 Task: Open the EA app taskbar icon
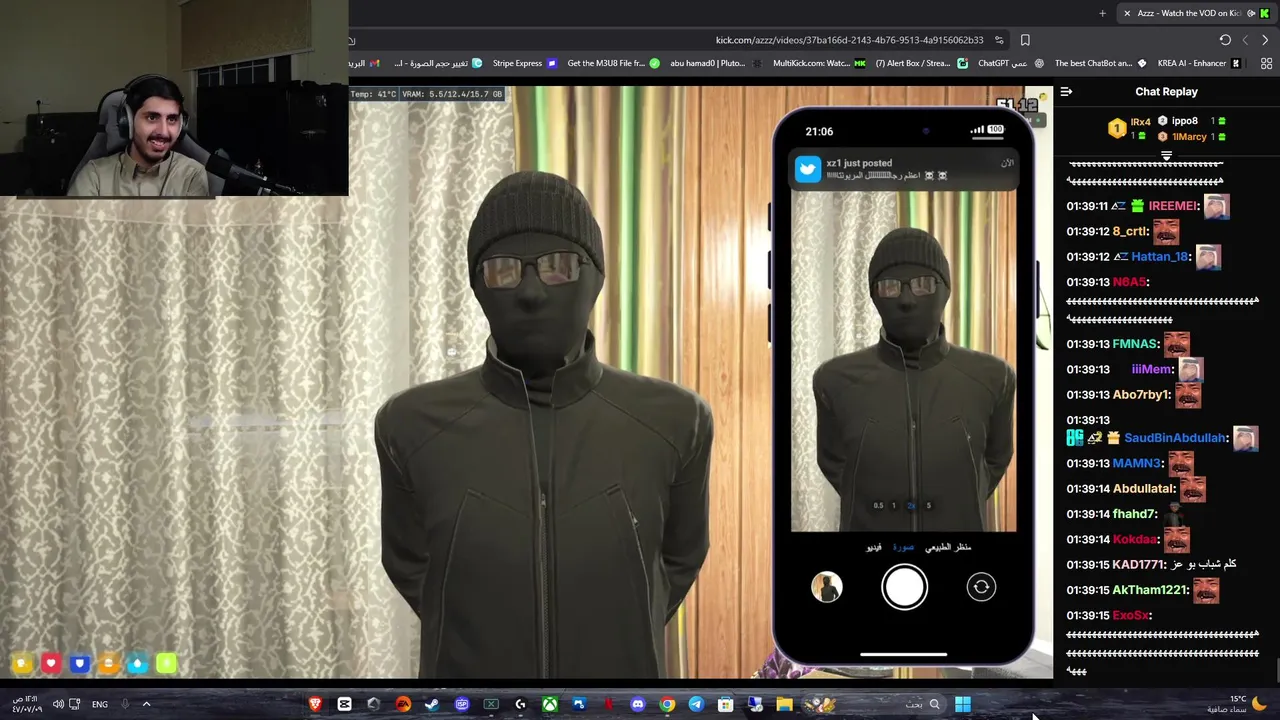403,704
